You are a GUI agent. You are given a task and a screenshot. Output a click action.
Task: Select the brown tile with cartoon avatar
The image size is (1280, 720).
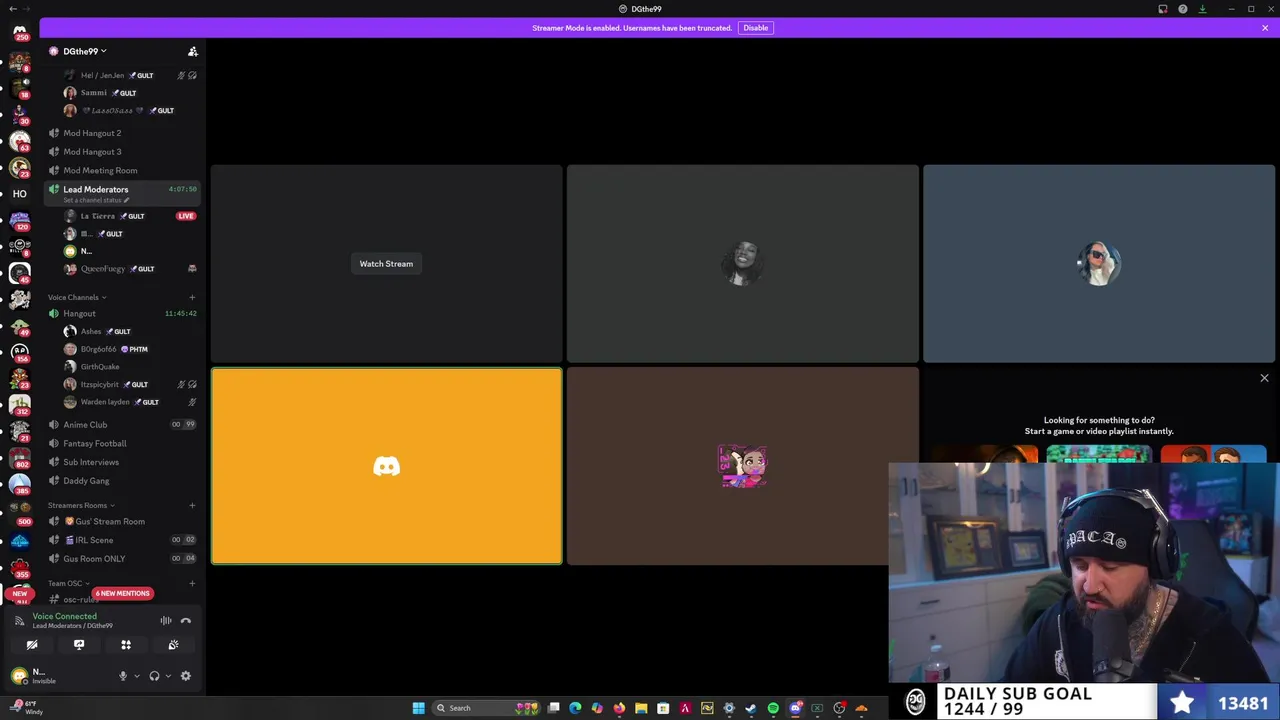(x=742, y=466)
